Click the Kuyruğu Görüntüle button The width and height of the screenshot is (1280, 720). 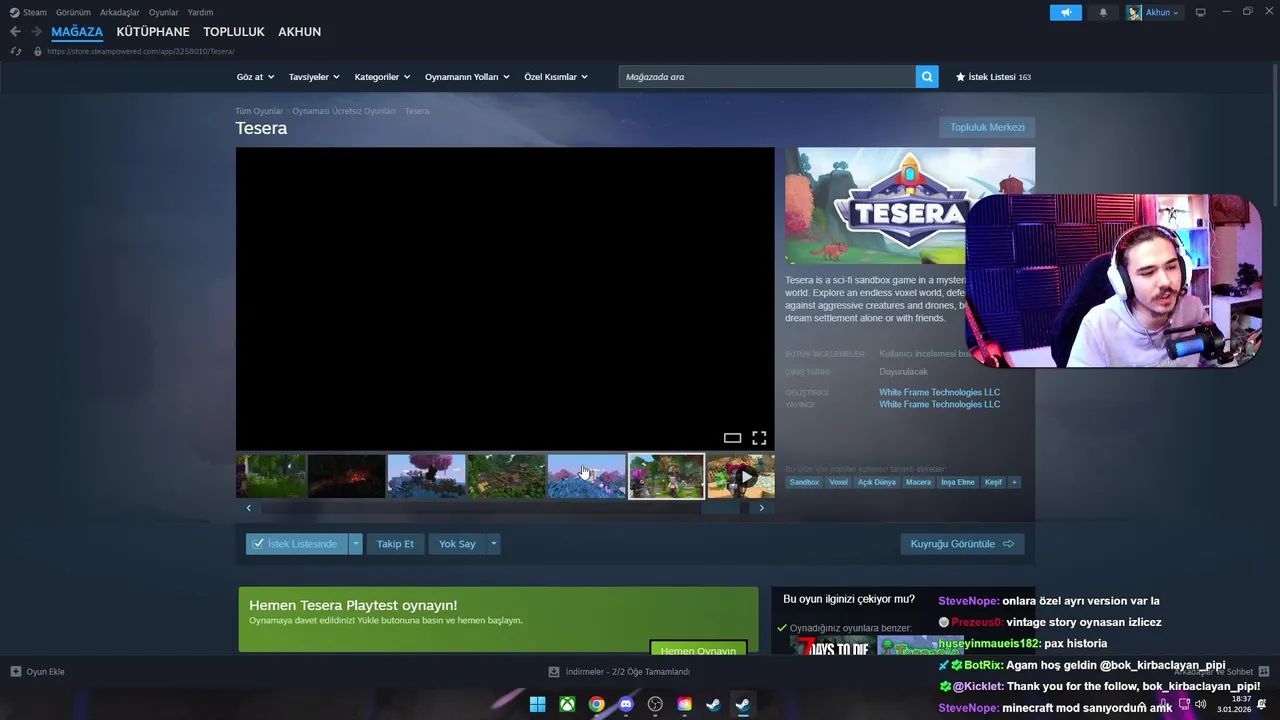(x=962, y=544)
